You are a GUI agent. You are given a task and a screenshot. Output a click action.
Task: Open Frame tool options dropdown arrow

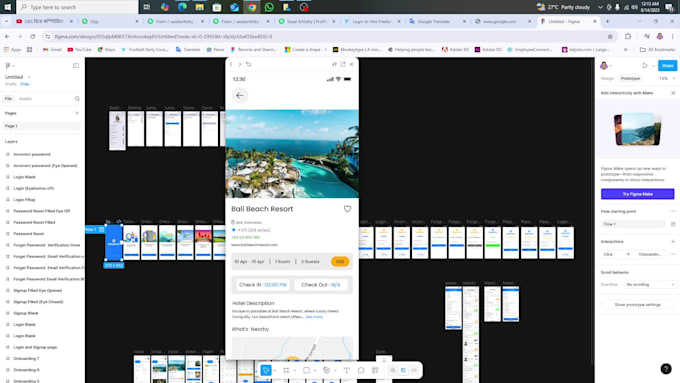295,371
